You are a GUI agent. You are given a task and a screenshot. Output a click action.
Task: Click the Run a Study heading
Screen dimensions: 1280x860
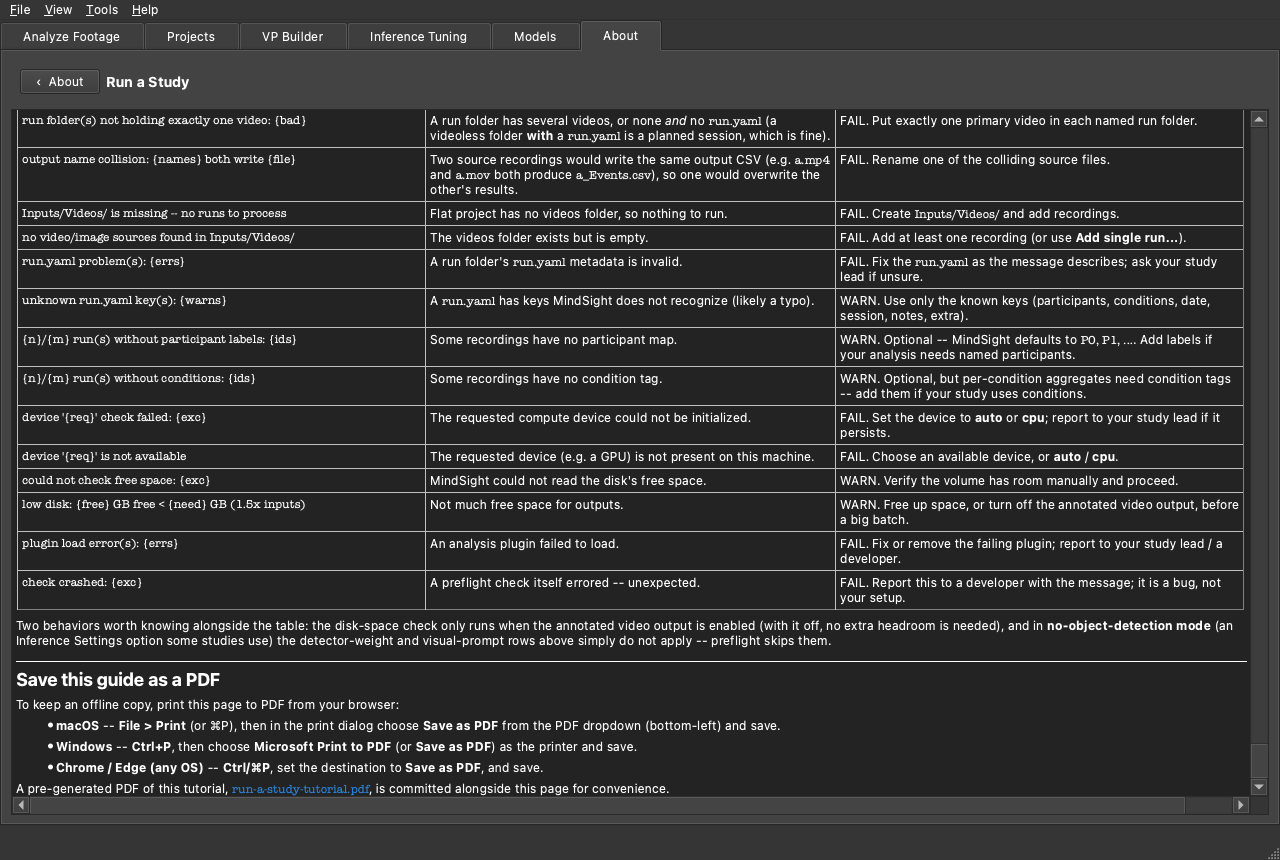click(x=147, y=82)
